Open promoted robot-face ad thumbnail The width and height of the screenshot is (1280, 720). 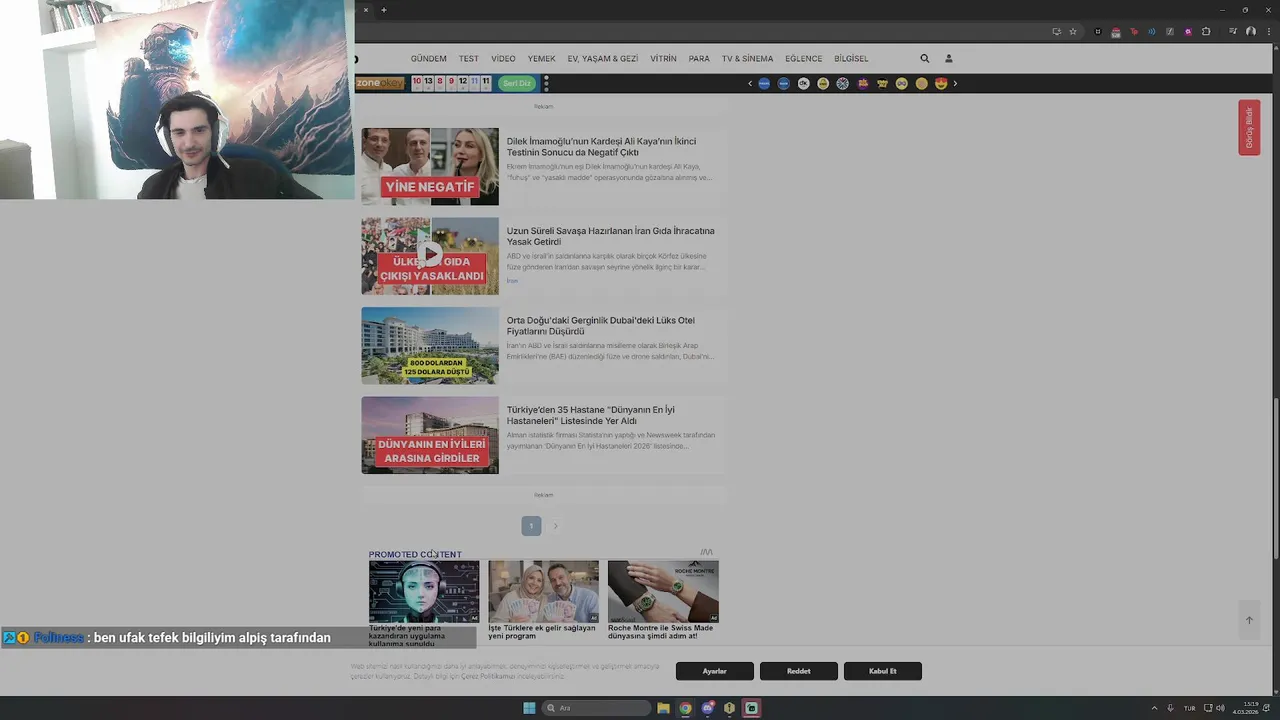click(424, 591)
